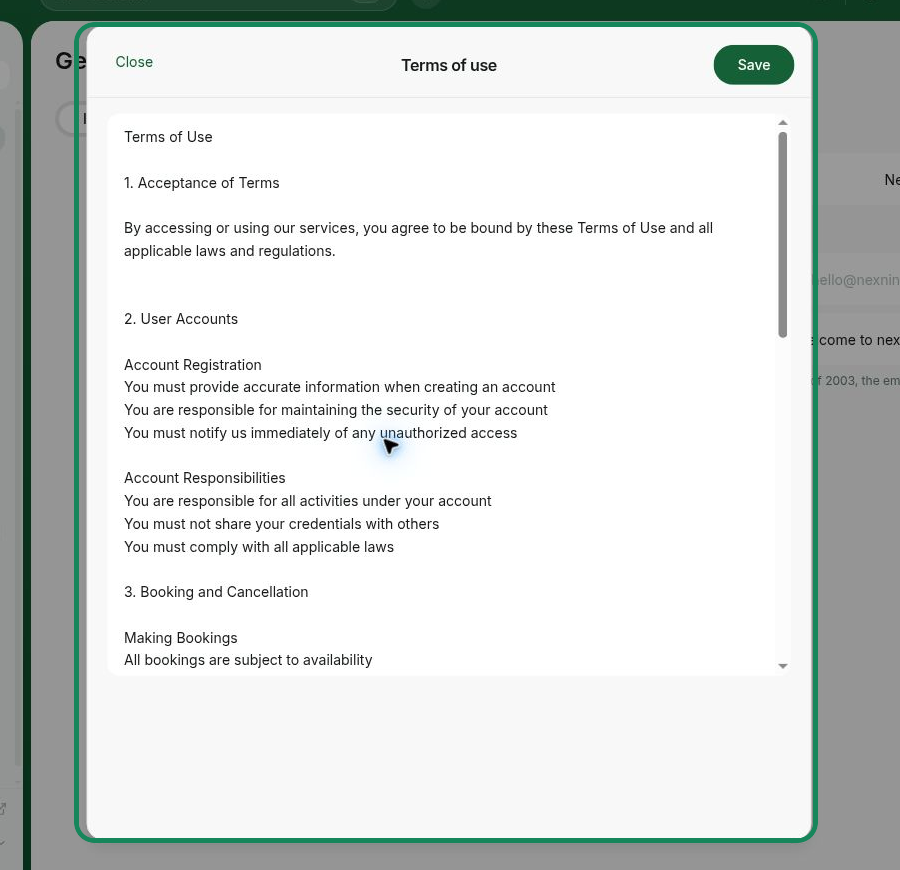
Task: Close the Terms of use dialog
Action: point(134,62)
